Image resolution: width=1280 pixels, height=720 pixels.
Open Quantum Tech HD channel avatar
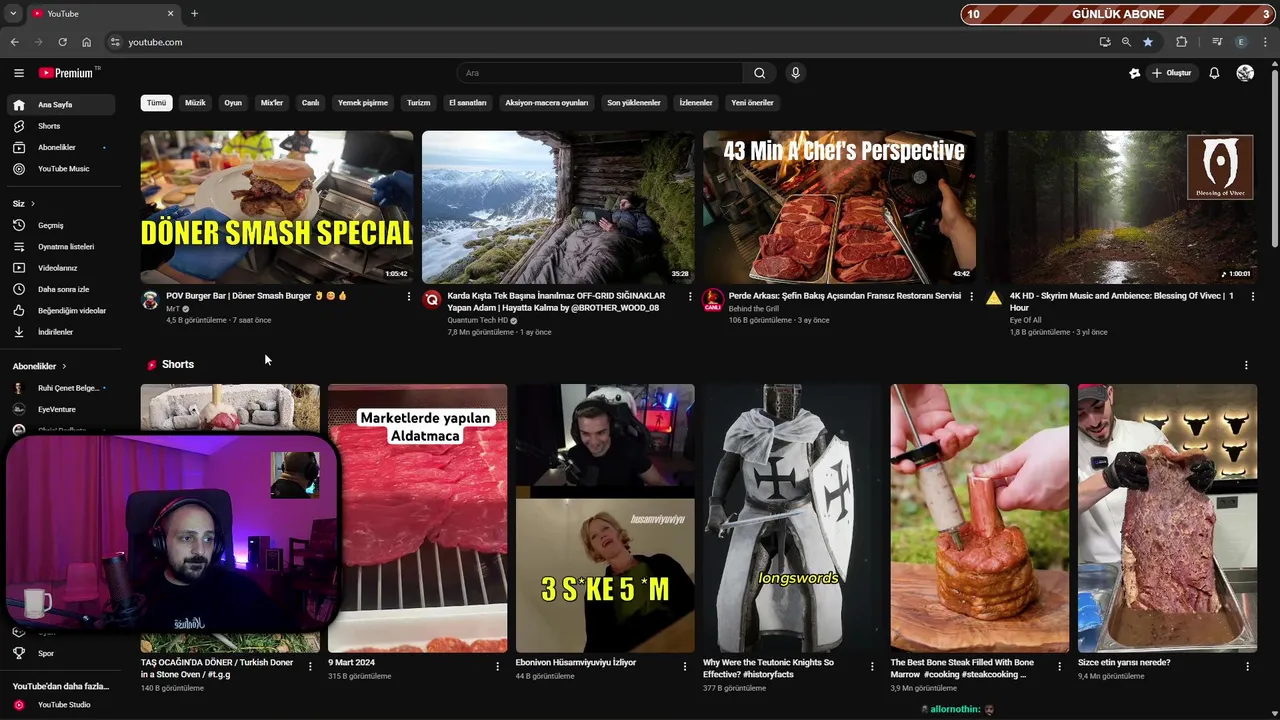pyautogui.click(x=431, y=300)
